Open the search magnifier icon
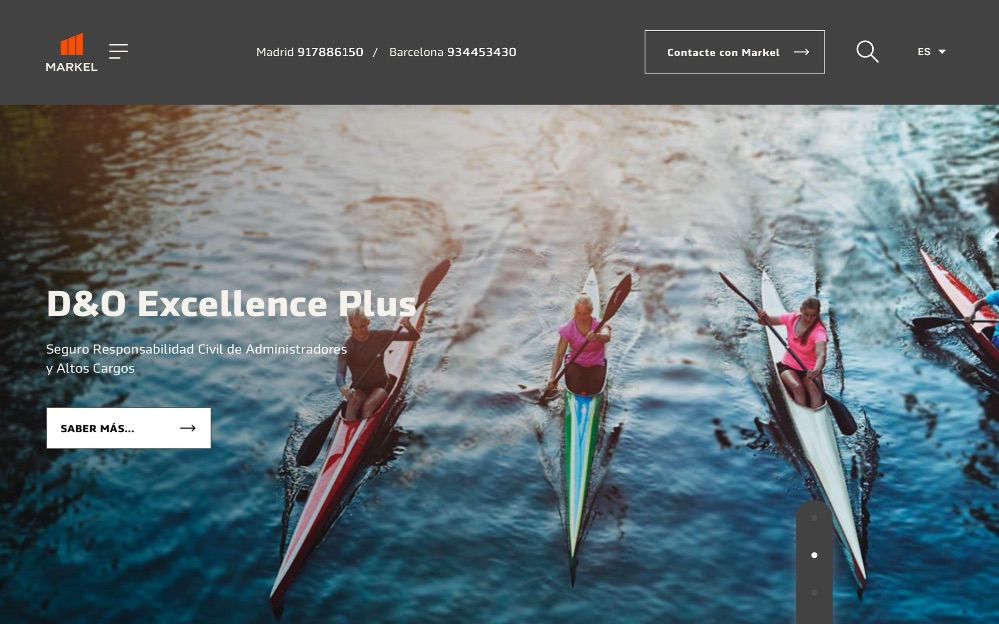 867,52
